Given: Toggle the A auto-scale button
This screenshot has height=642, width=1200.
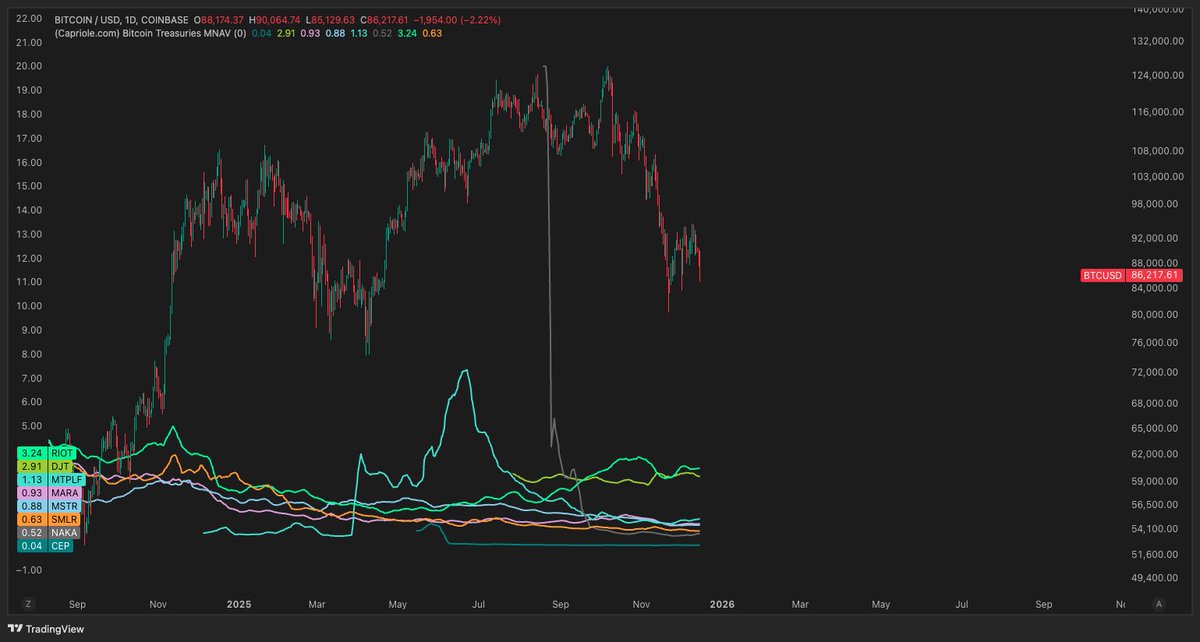Looking at the screenshot, I should (x=1158, y=604).
